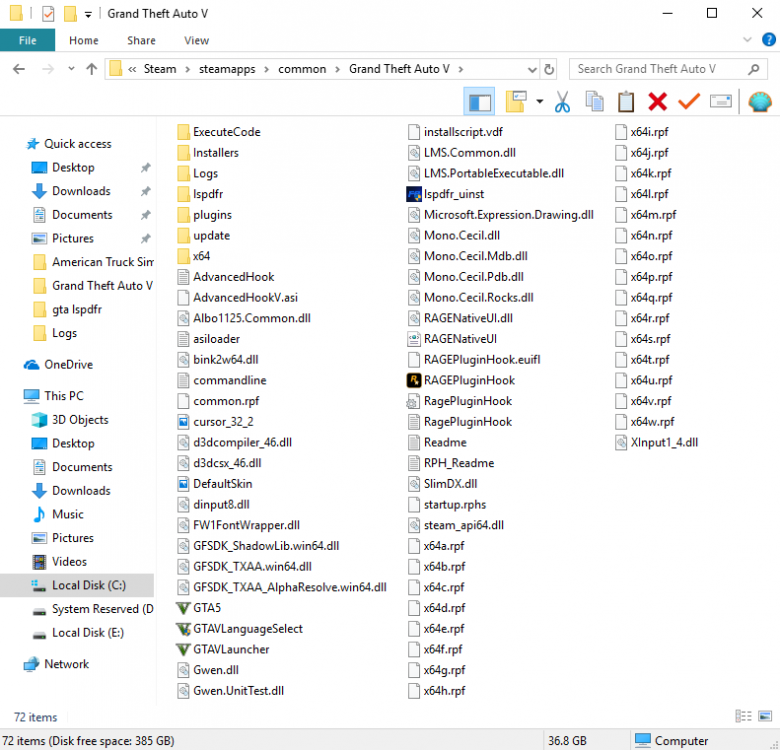This screenshot has height=750, width=780.
Task: Click the Copy toolbar icon
Action: click(594, 102)
